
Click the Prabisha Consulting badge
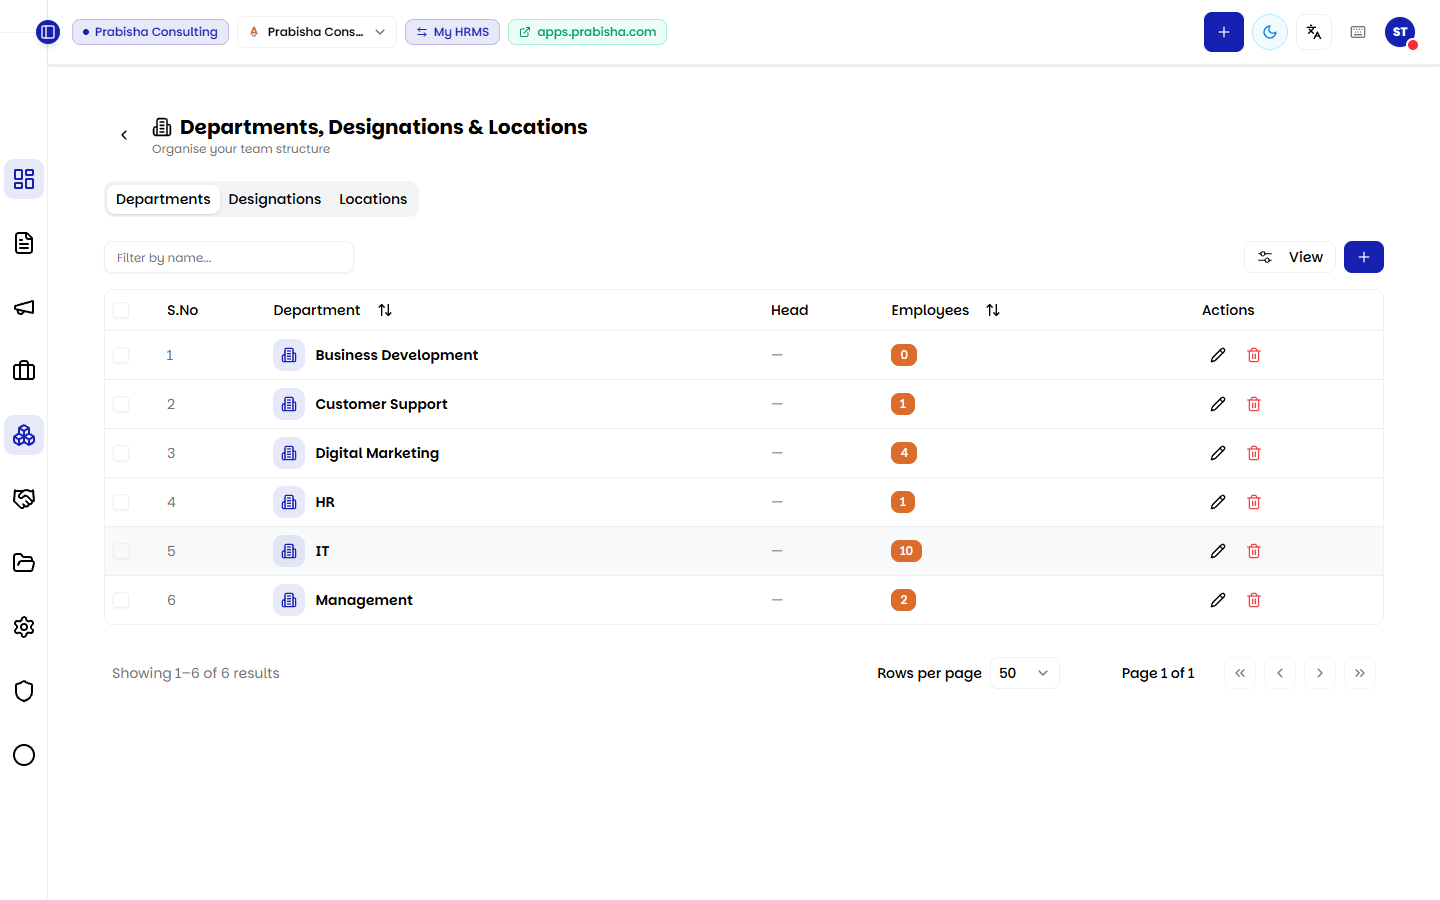pos(150,32)
